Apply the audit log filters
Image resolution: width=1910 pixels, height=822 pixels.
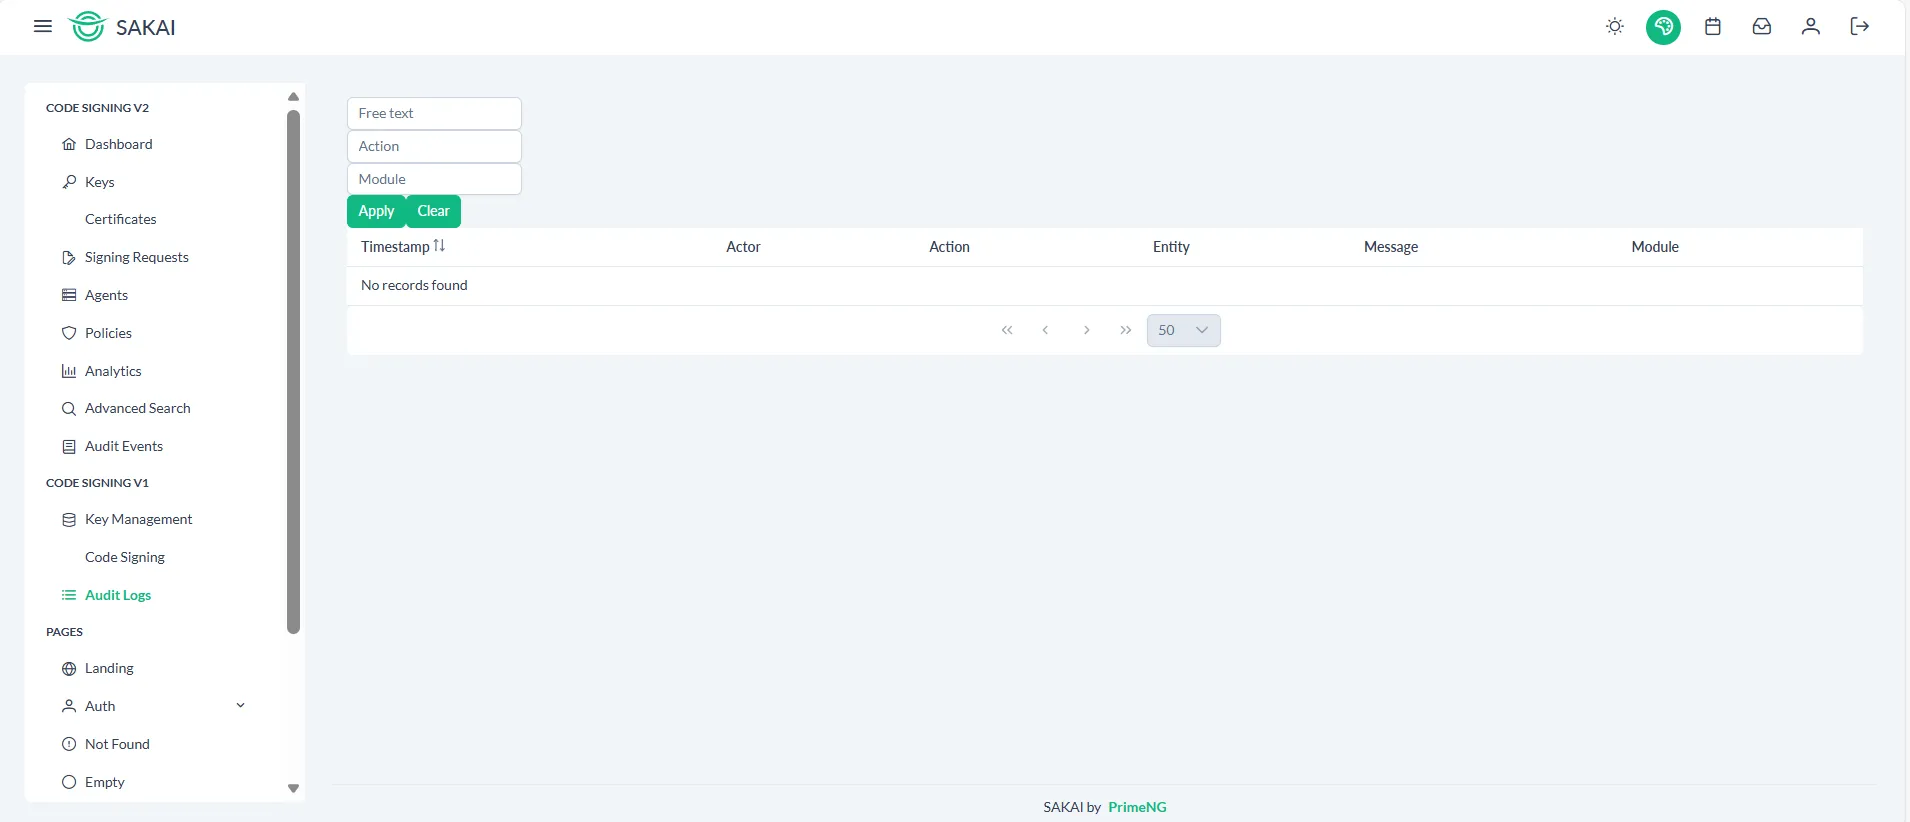(376, 211)
